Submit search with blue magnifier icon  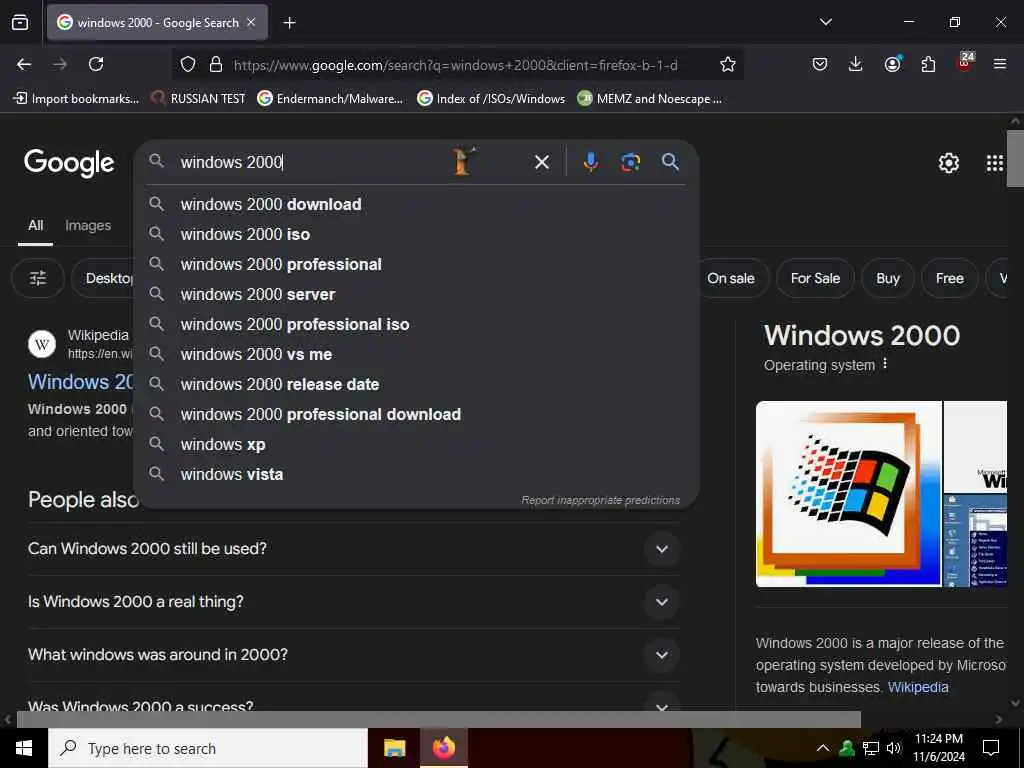tap(670, 161)
